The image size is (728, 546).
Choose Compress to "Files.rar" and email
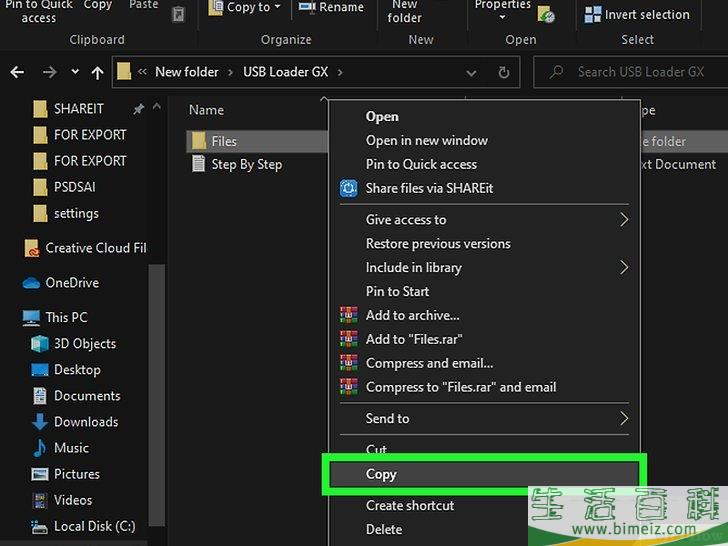coord(484,387)
